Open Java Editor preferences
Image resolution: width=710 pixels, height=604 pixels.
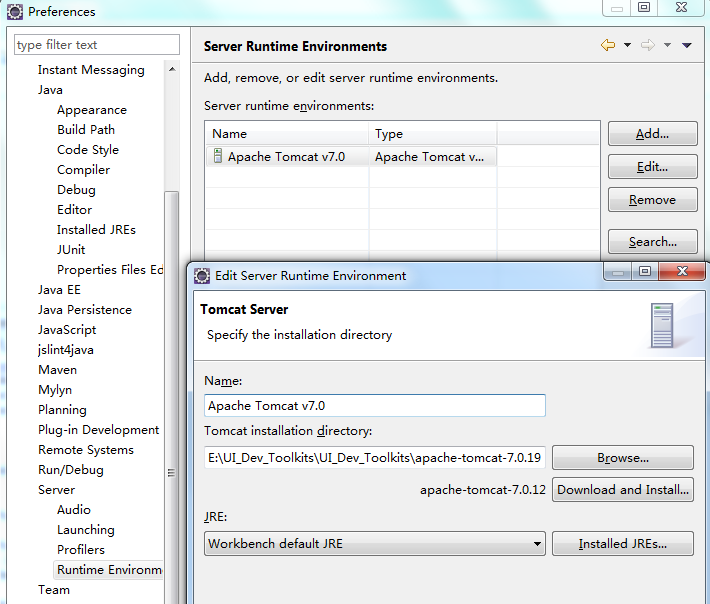click(74, 210)
